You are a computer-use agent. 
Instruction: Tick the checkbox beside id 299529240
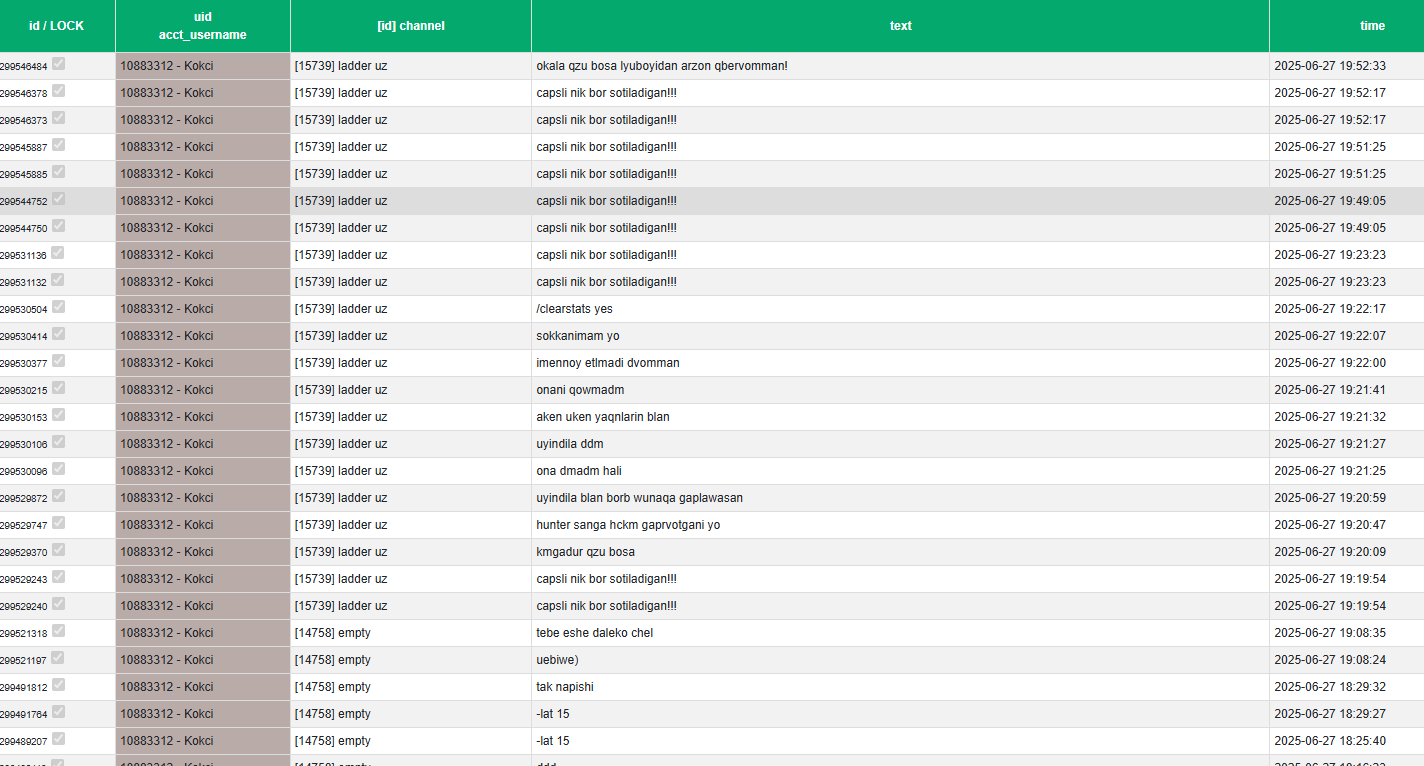tap(59, 604)
